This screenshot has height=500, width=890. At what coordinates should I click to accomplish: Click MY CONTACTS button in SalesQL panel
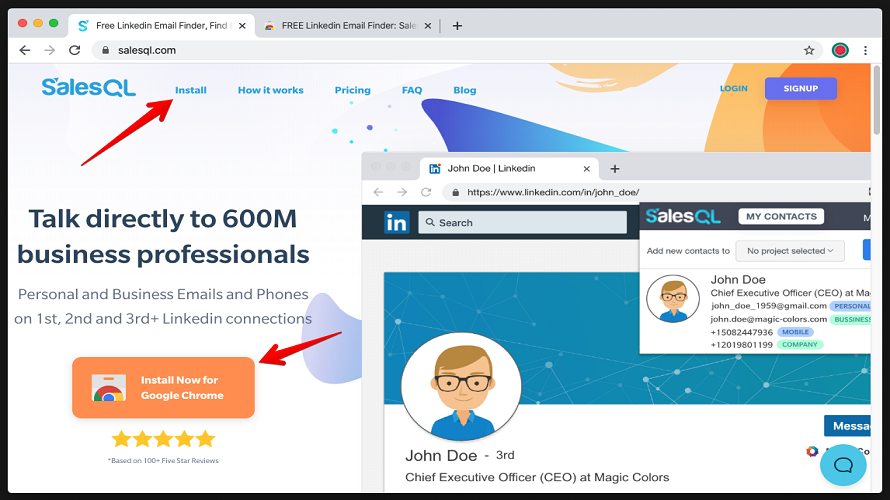(x=781, y=216)
